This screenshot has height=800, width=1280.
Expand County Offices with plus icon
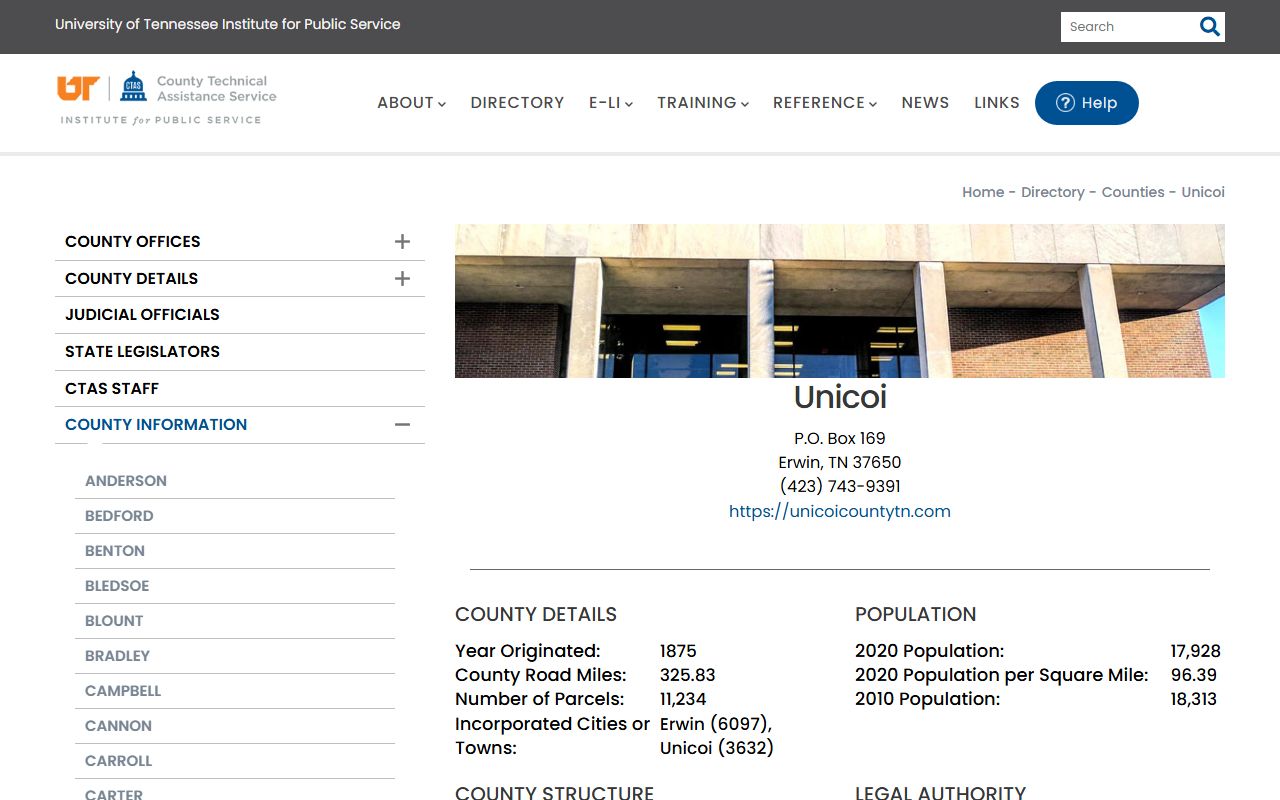(402, 241)
